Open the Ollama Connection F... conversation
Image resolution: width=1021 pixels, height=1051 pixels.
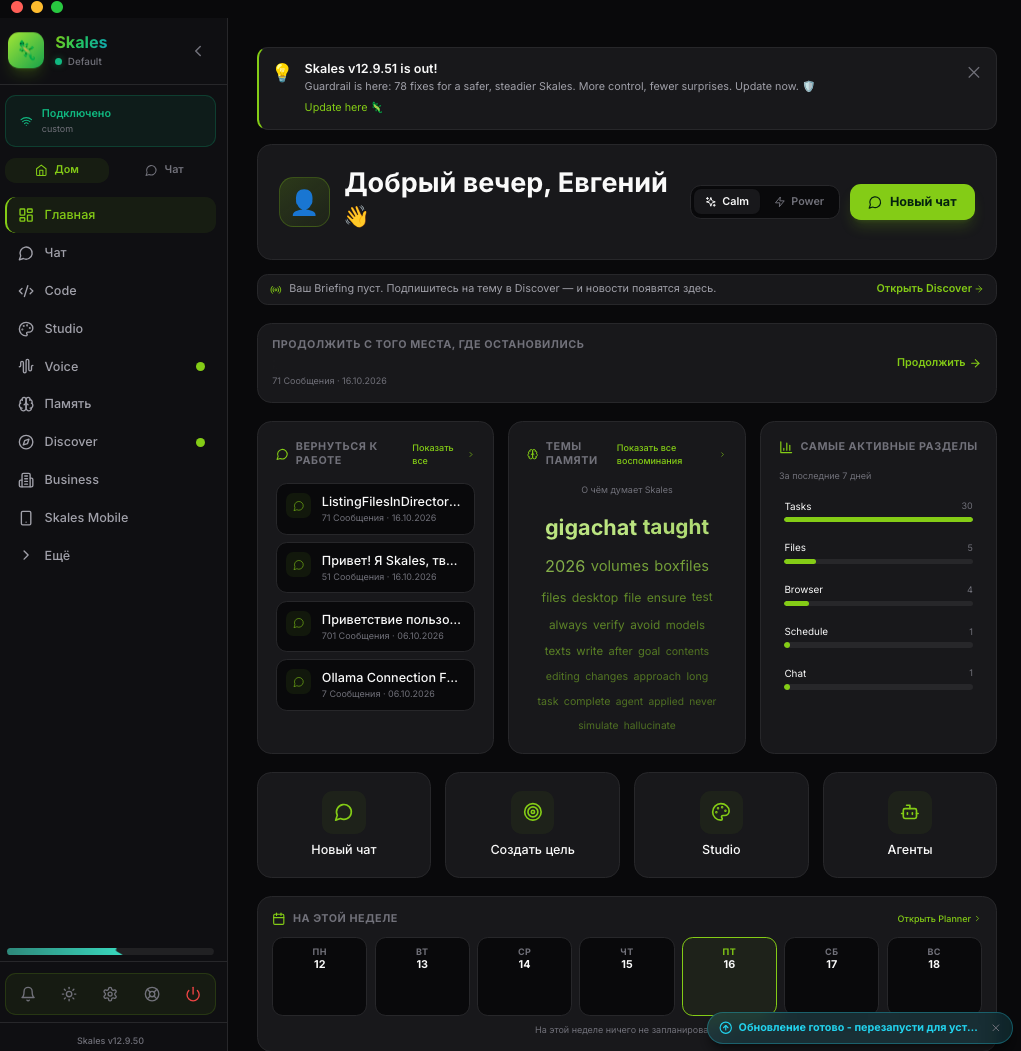point(375,685)
